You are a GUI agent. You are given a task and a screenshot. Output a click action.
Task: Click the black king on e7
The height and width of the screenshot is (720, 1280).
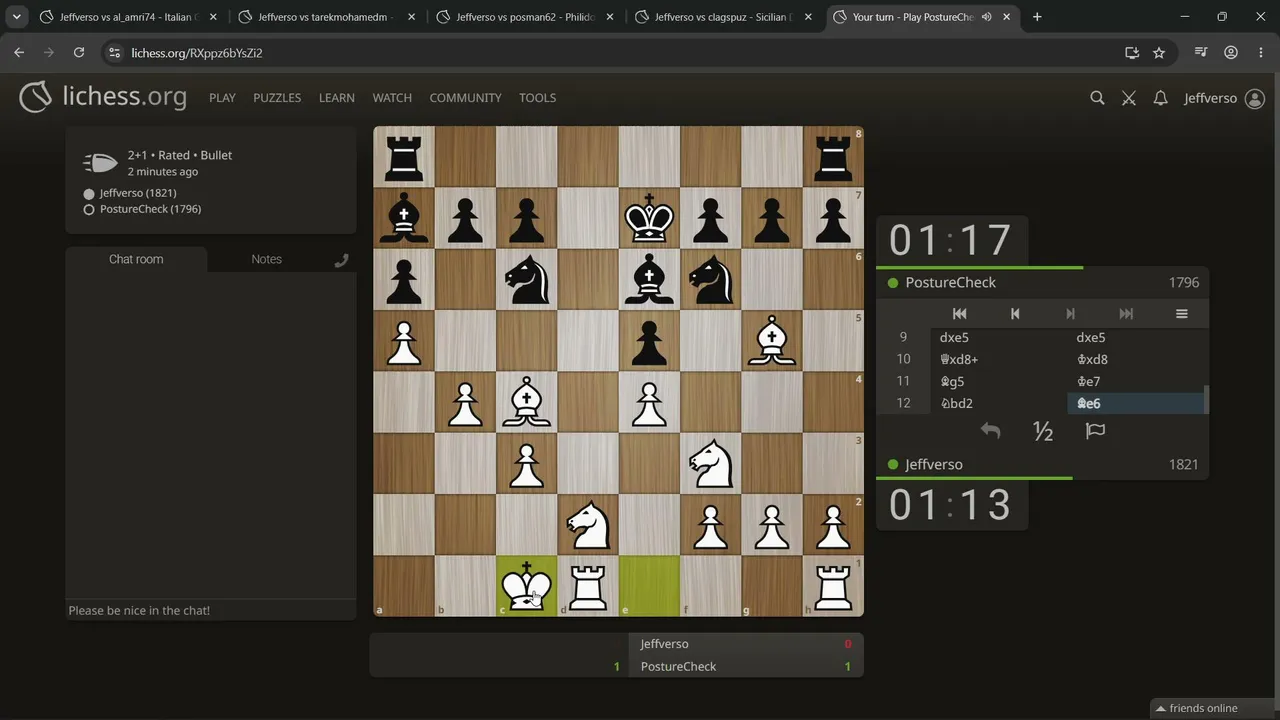click(649, 218)
